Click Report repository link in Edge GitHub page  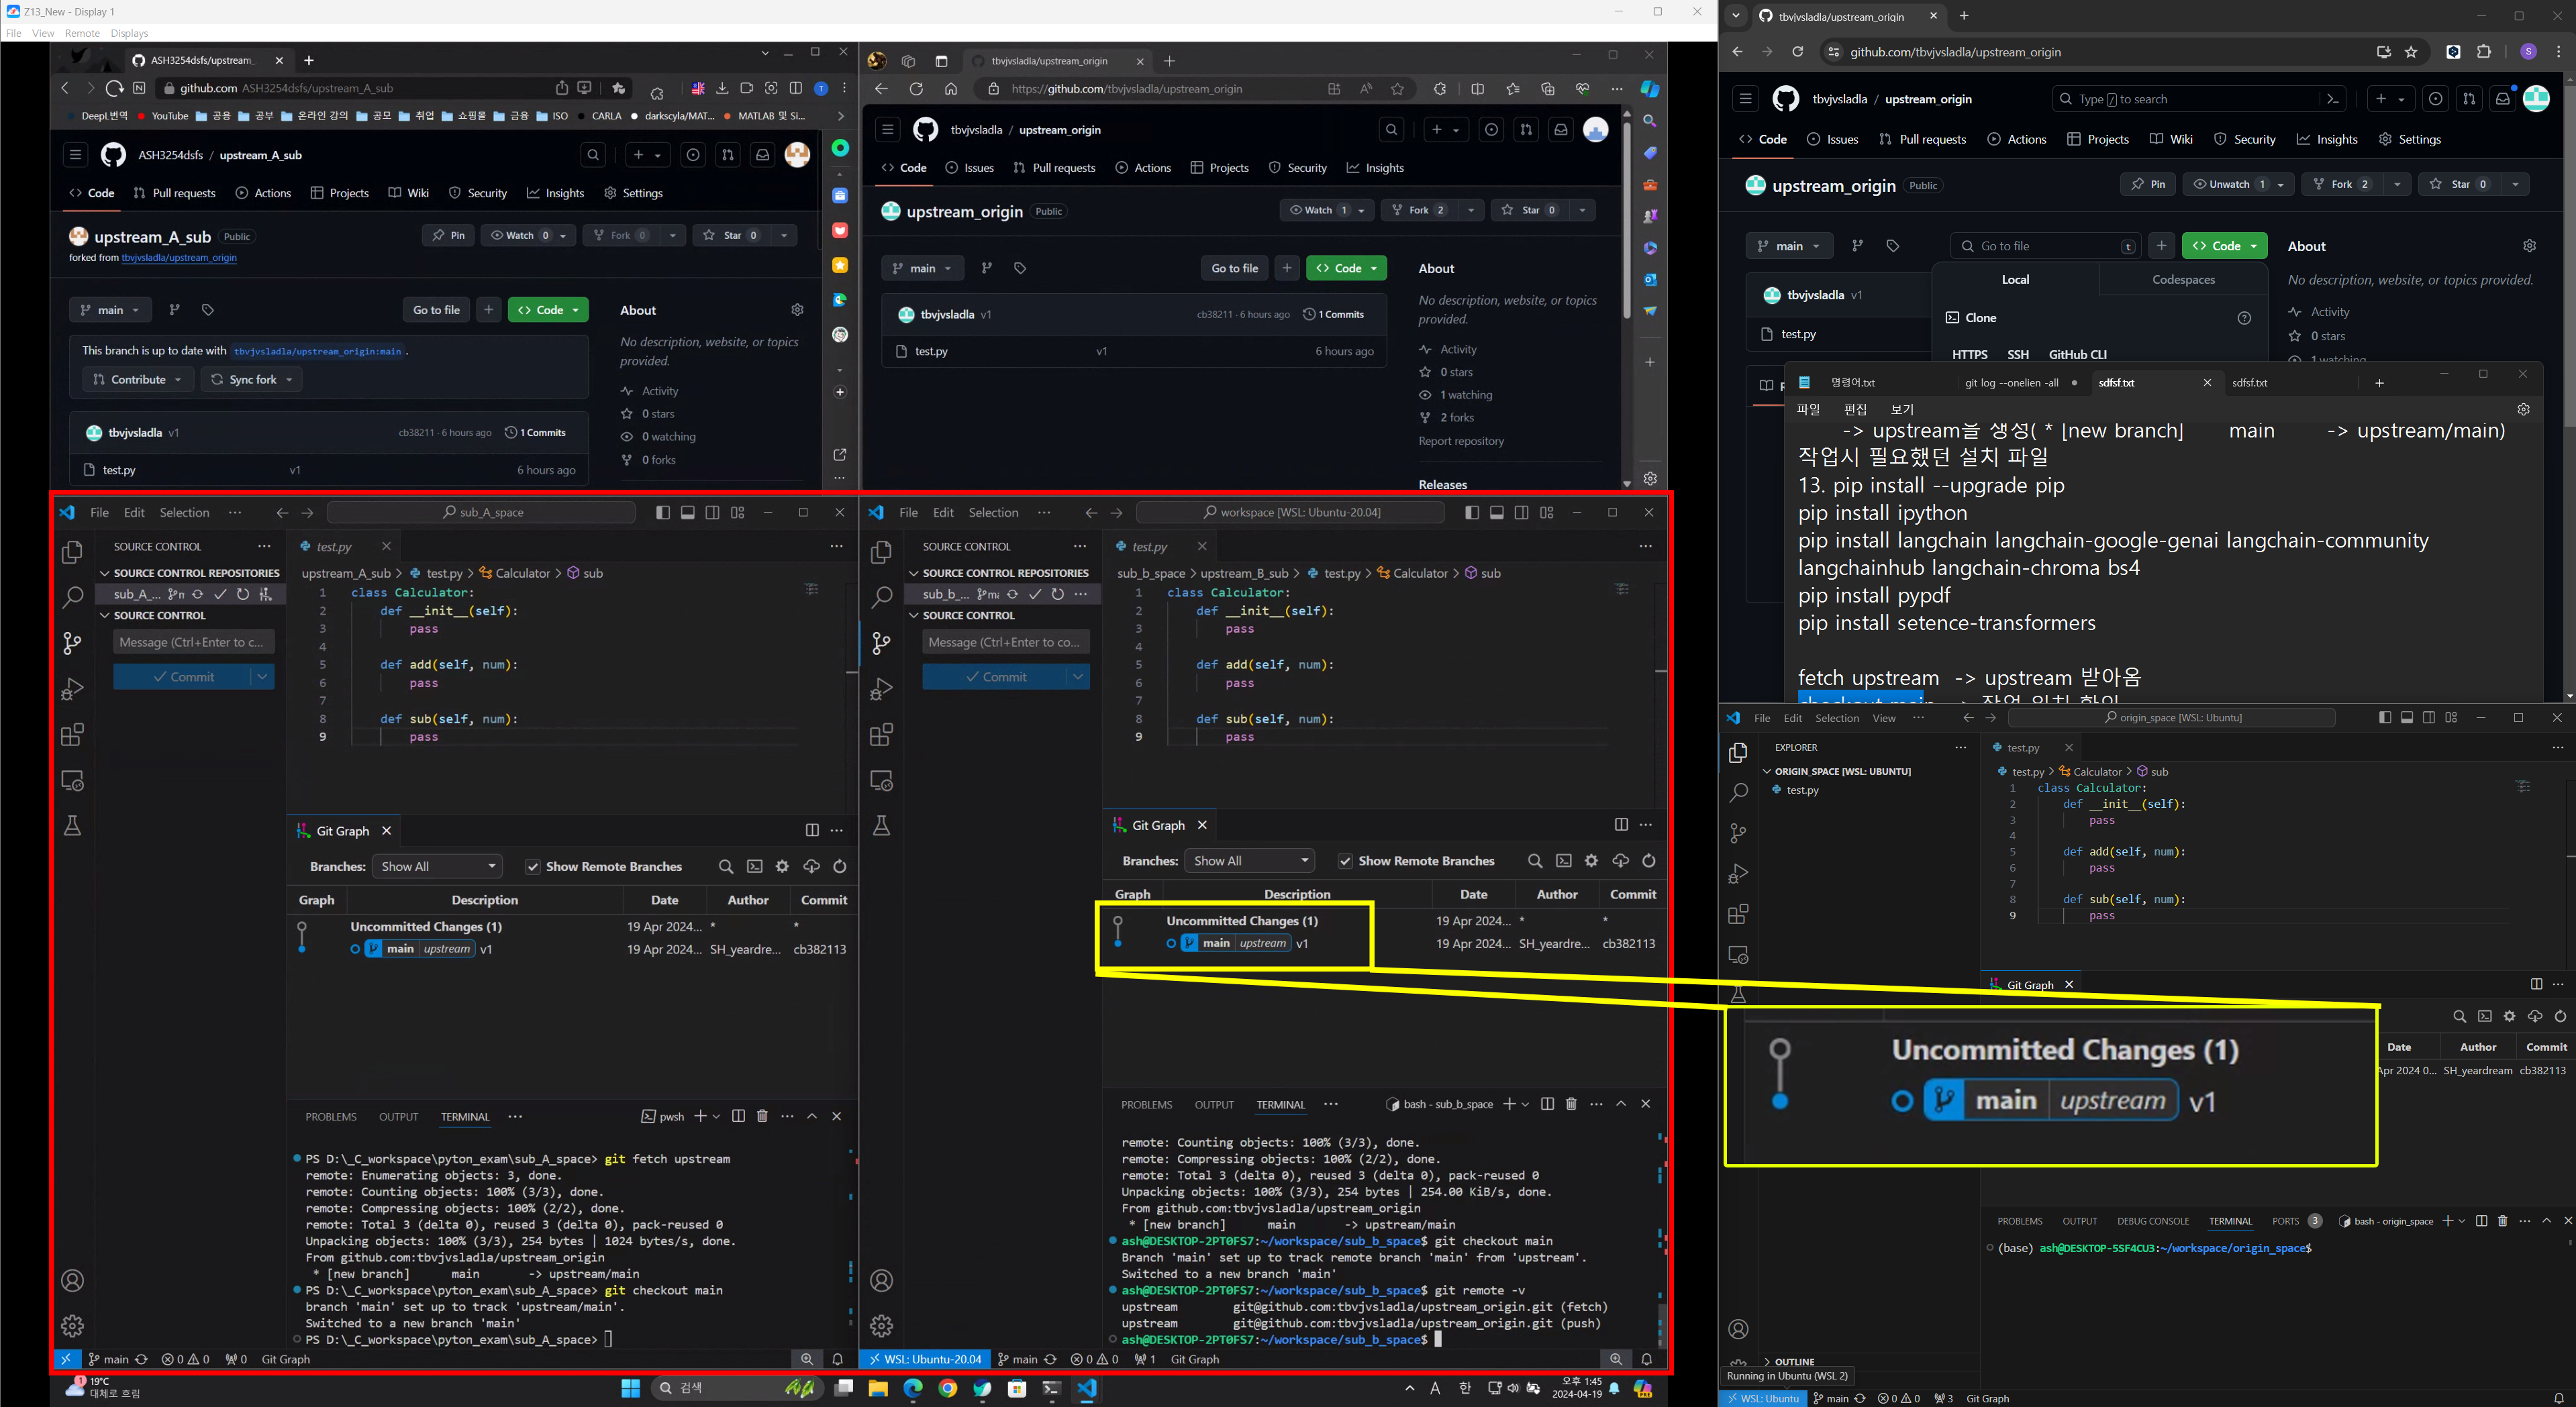[x=1460, y=441]
